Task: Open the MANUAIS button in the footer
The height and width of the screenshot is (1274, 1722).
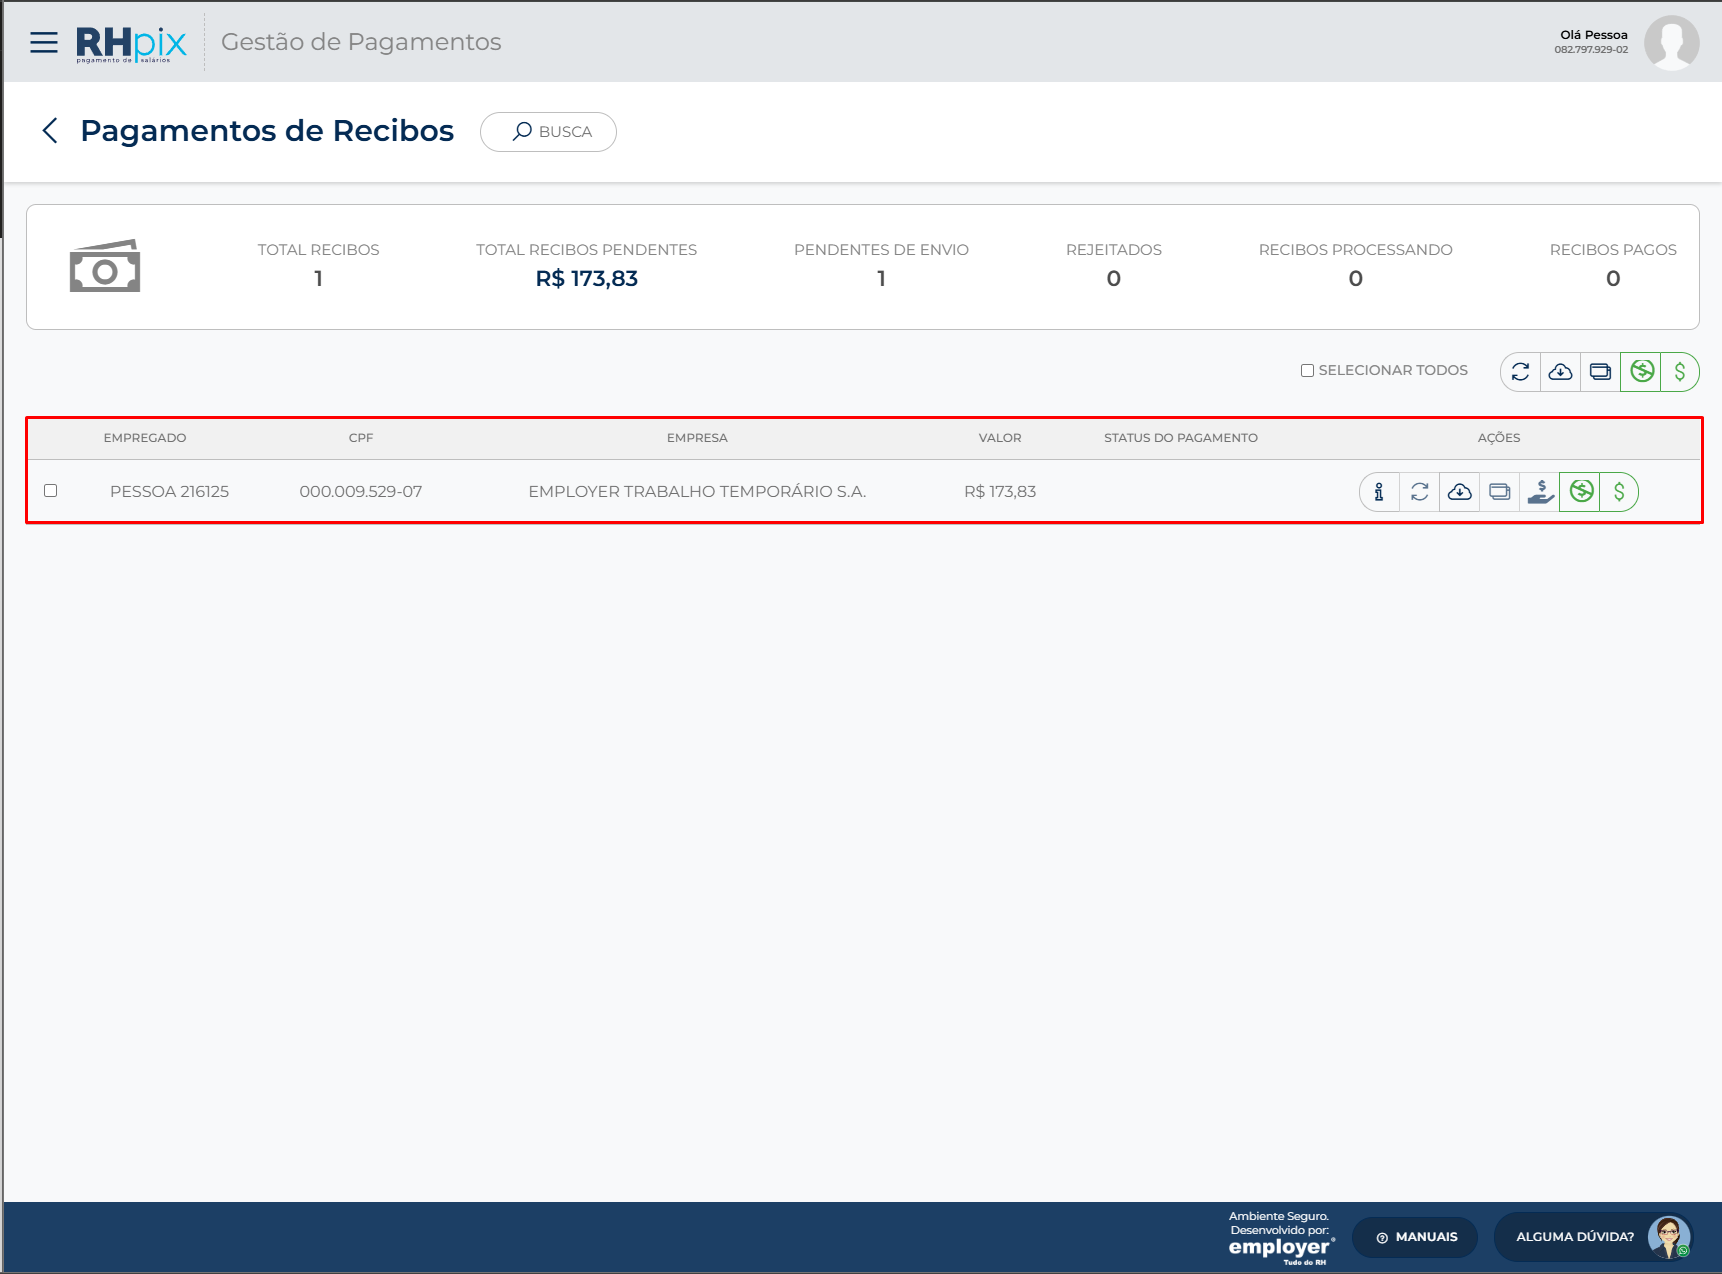Action: [1415, 1237]
